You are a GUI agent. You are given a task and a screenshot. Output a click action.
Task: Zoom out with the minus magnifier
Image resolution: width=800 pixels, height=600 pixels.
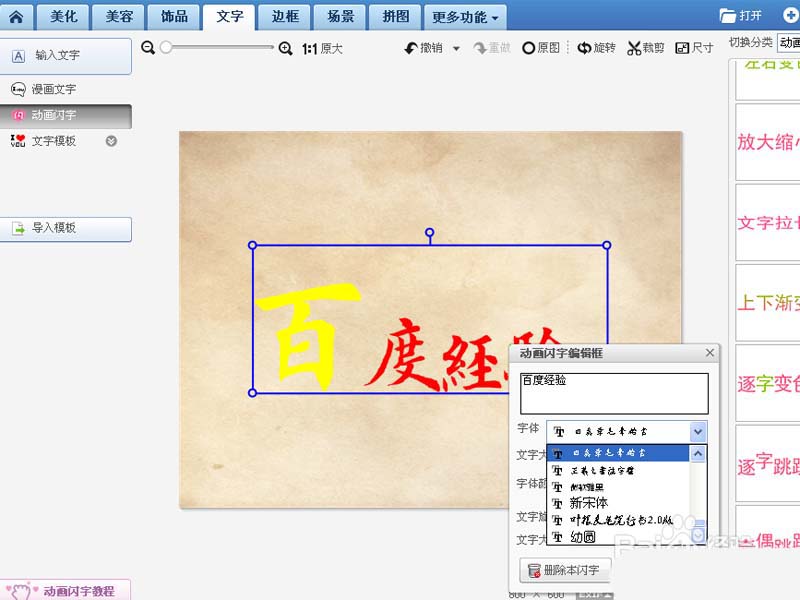tap(148, 48)
